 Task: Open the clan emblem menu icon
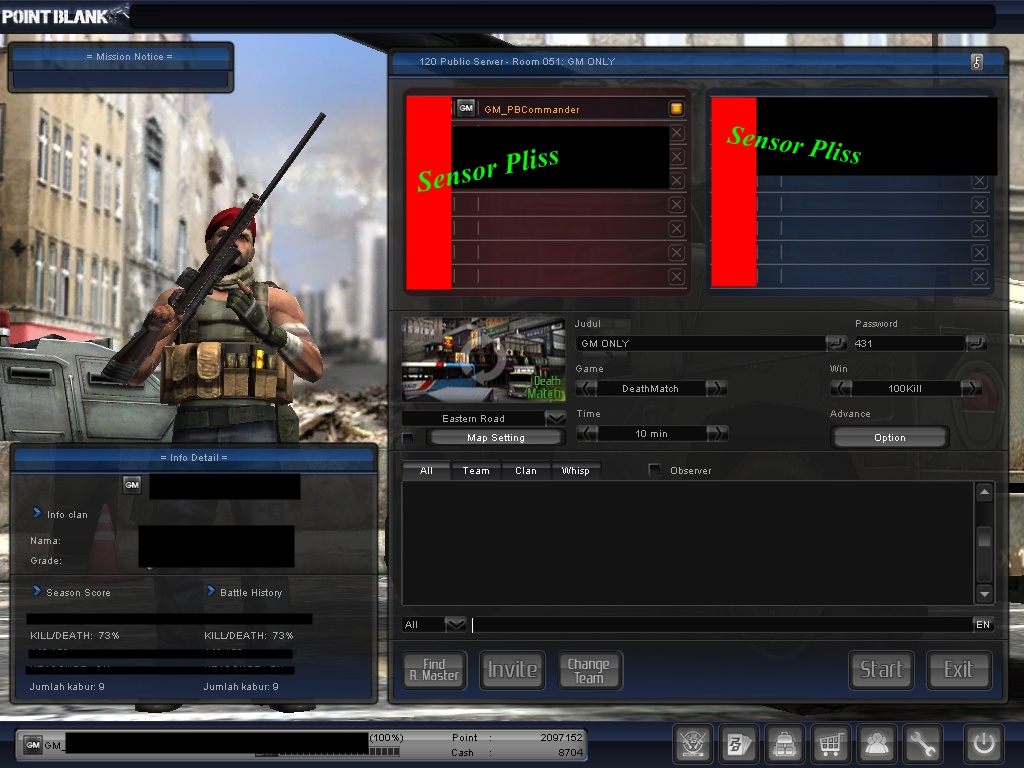(x=693, y=744)
